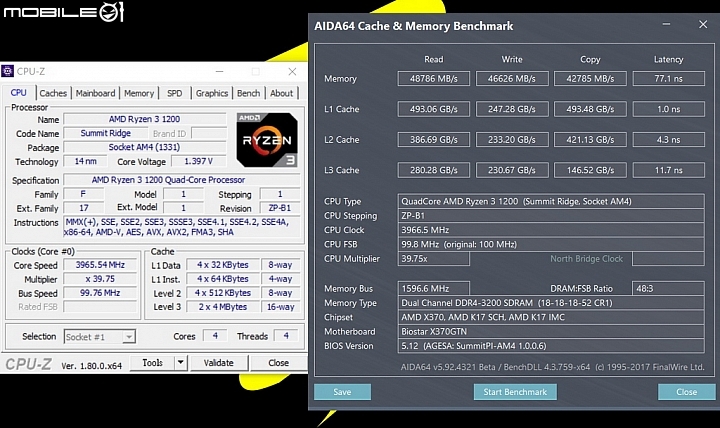Click the Mobile01 logo

pos(64,11)
